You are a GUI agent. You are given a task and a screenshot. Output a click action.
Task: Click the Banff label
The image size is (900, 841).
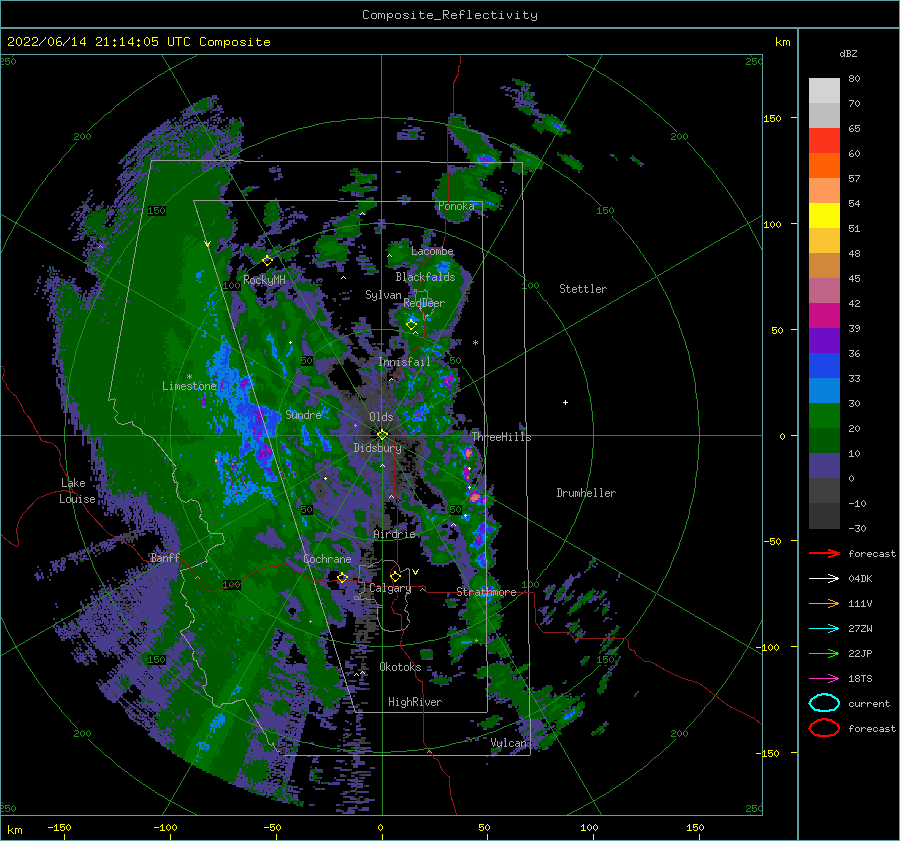pos(165,557)
